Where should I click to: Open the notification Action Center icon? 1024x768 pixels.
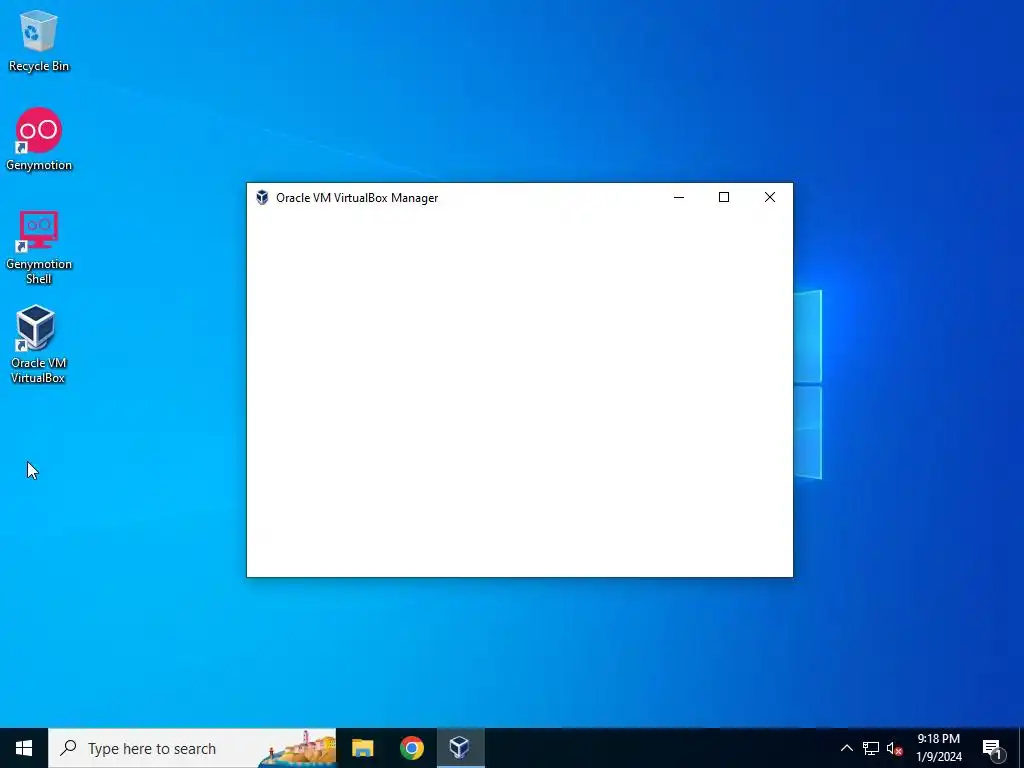pos(992,748)
